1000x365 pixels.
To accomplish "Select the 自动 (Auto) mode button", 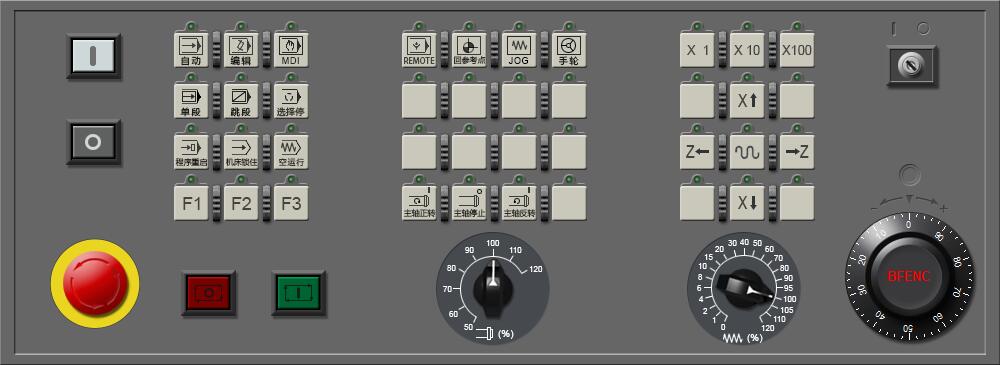I will [x=191, y=49].
